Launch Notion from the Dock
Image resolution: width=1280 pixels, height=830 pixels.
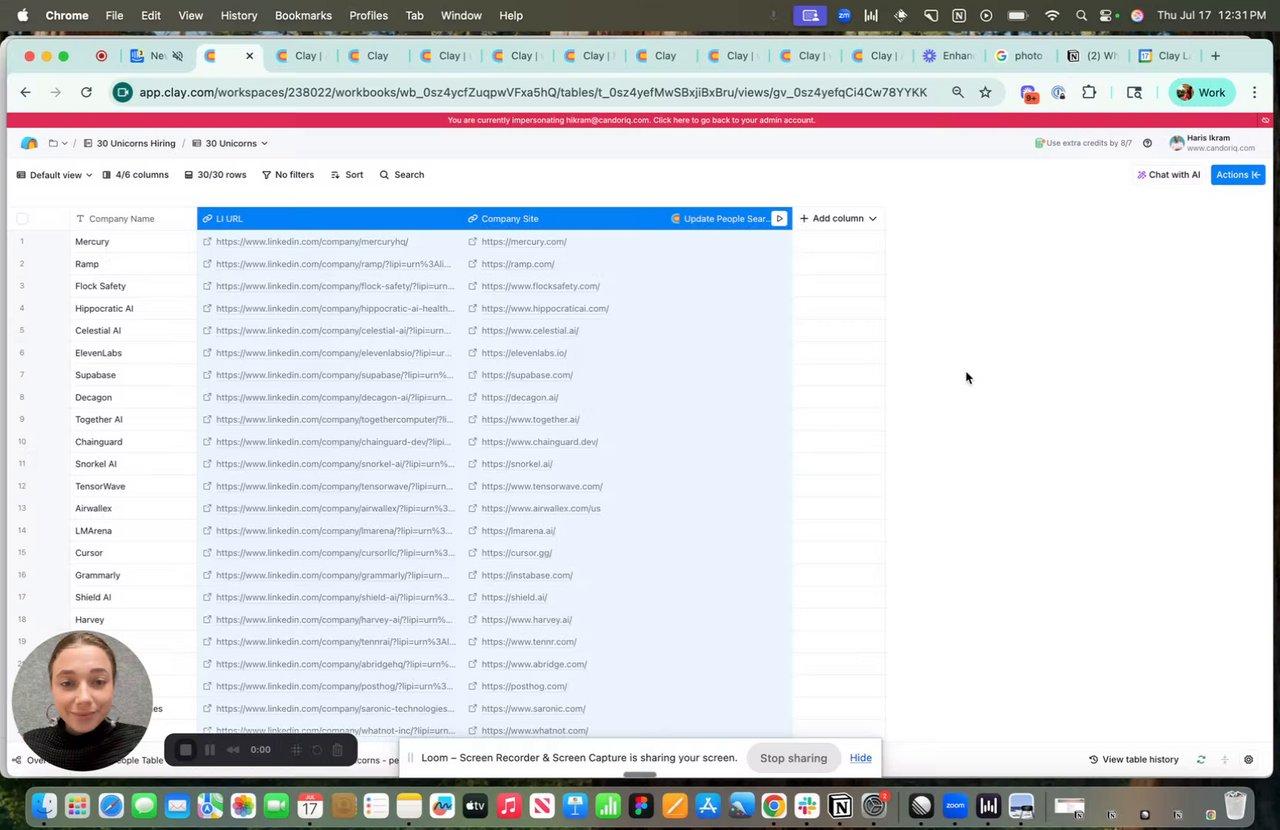840,805
